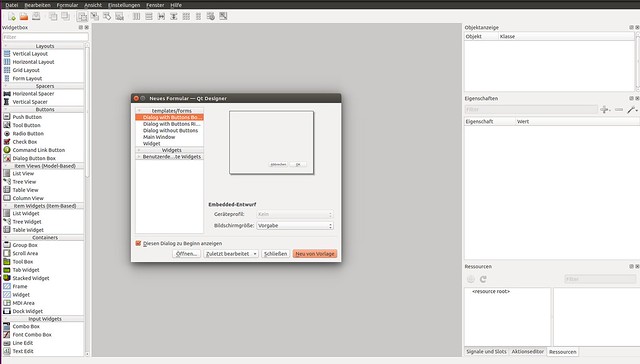This screenshot has width=640, height=364.
Task: Open the Bildschirmgröße combo box
Action: [295, 226]
